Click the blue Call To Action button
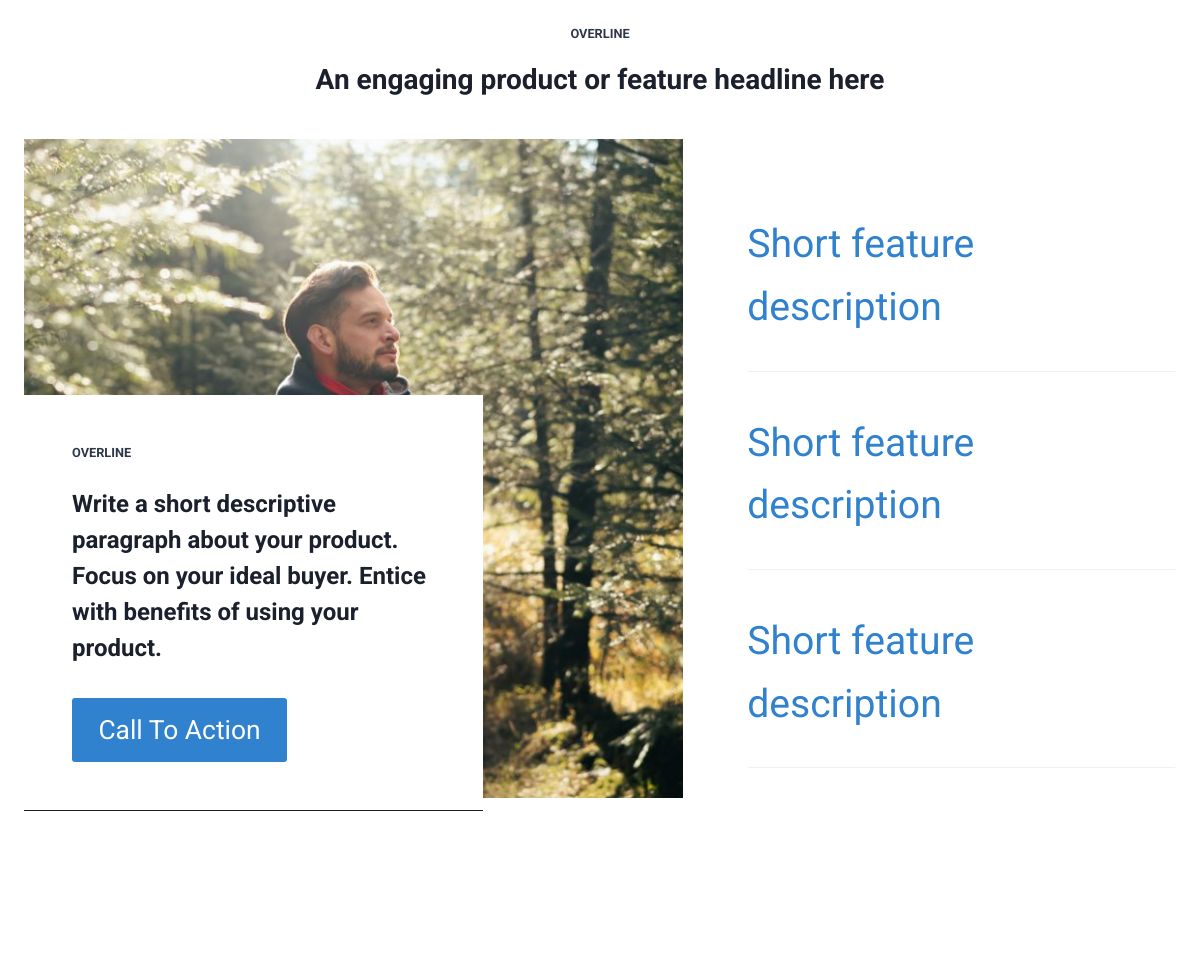 pos(179,730)
